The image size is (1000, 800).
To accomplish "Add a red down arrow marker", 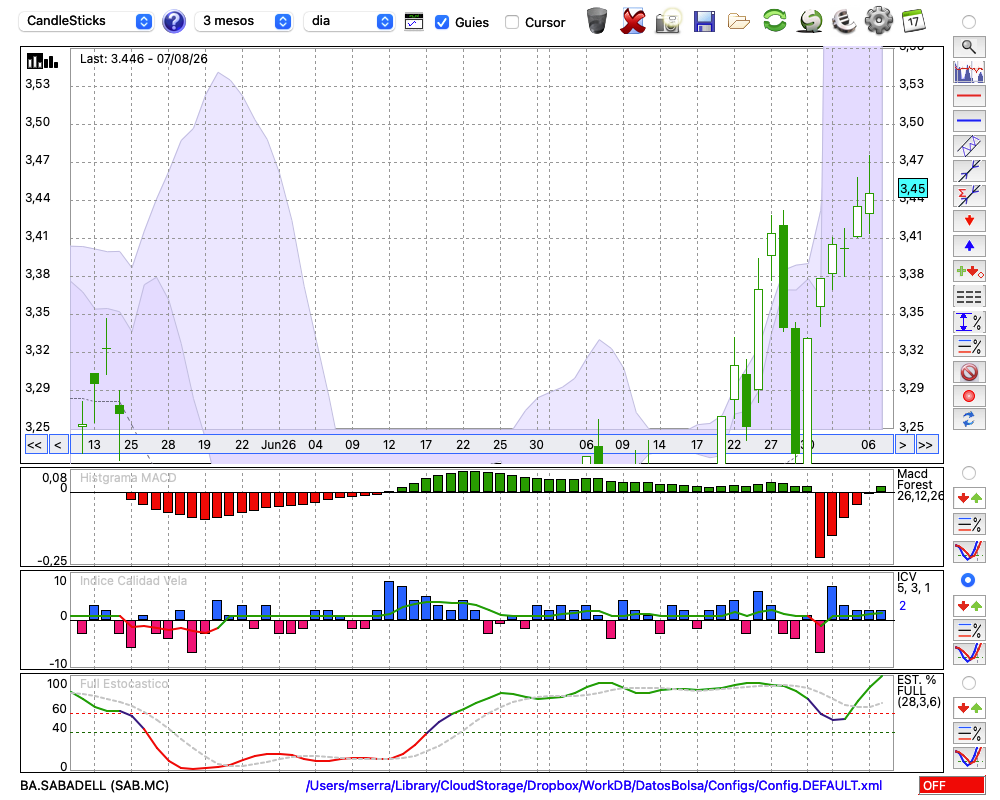I will [x=969, y=221].
